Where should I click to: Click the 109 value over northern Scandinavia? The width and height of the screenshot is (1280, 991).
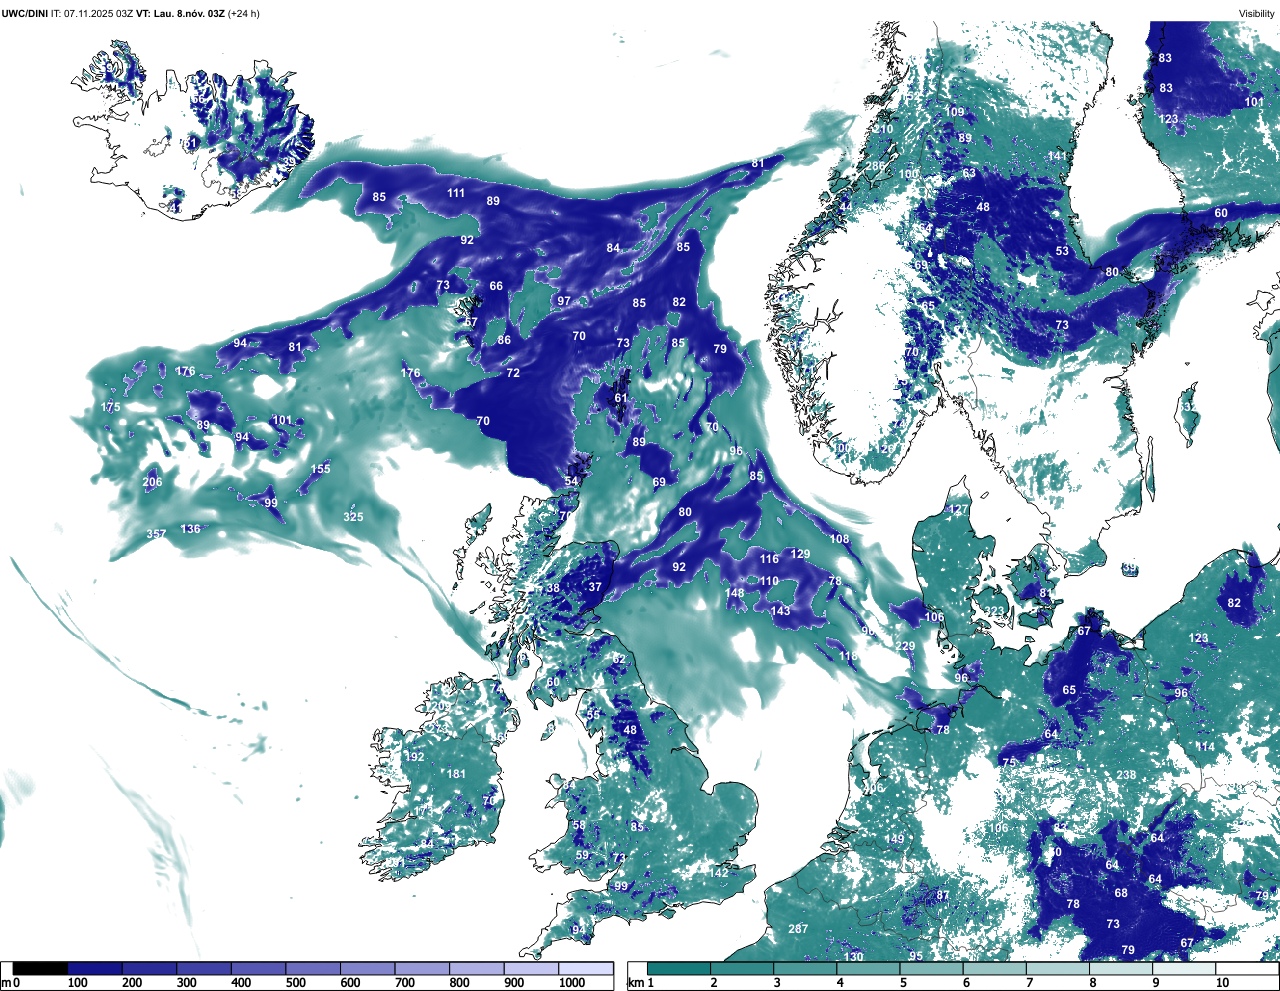tap(955, 112)
